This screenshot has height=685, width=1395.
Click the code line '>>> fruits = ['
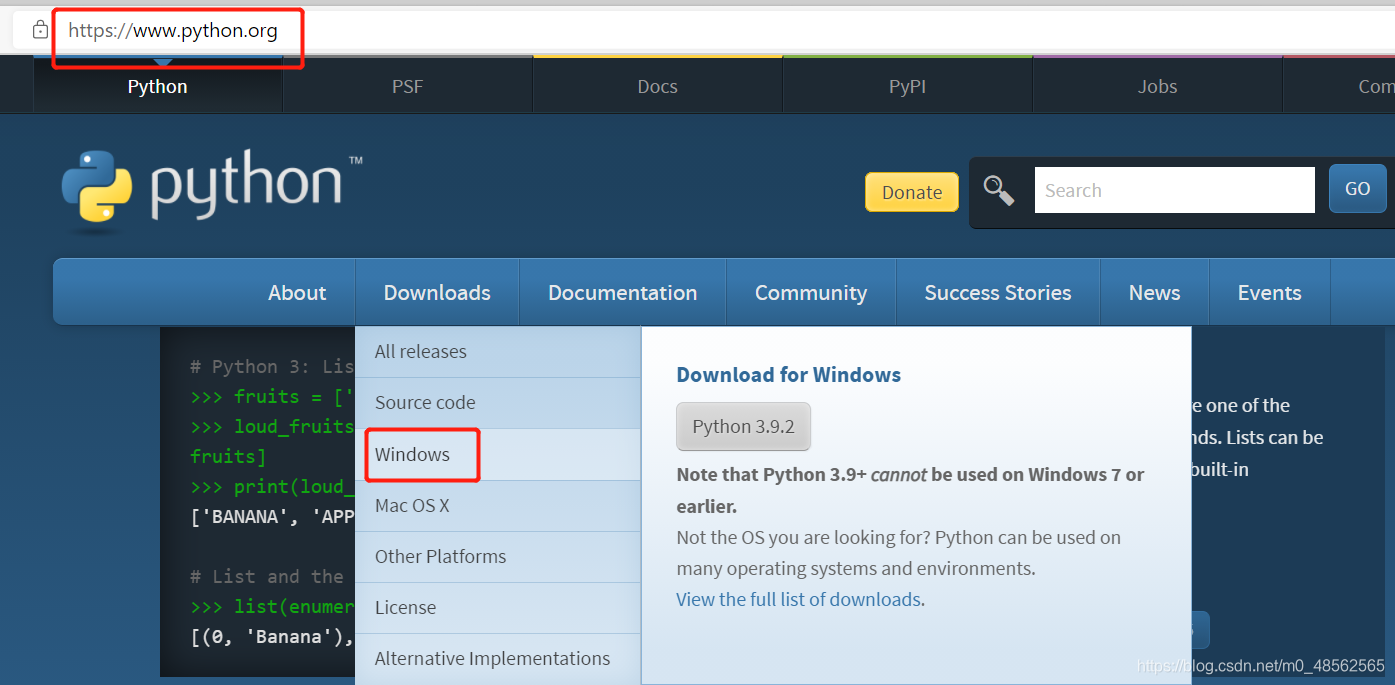[x=273, y=397]
